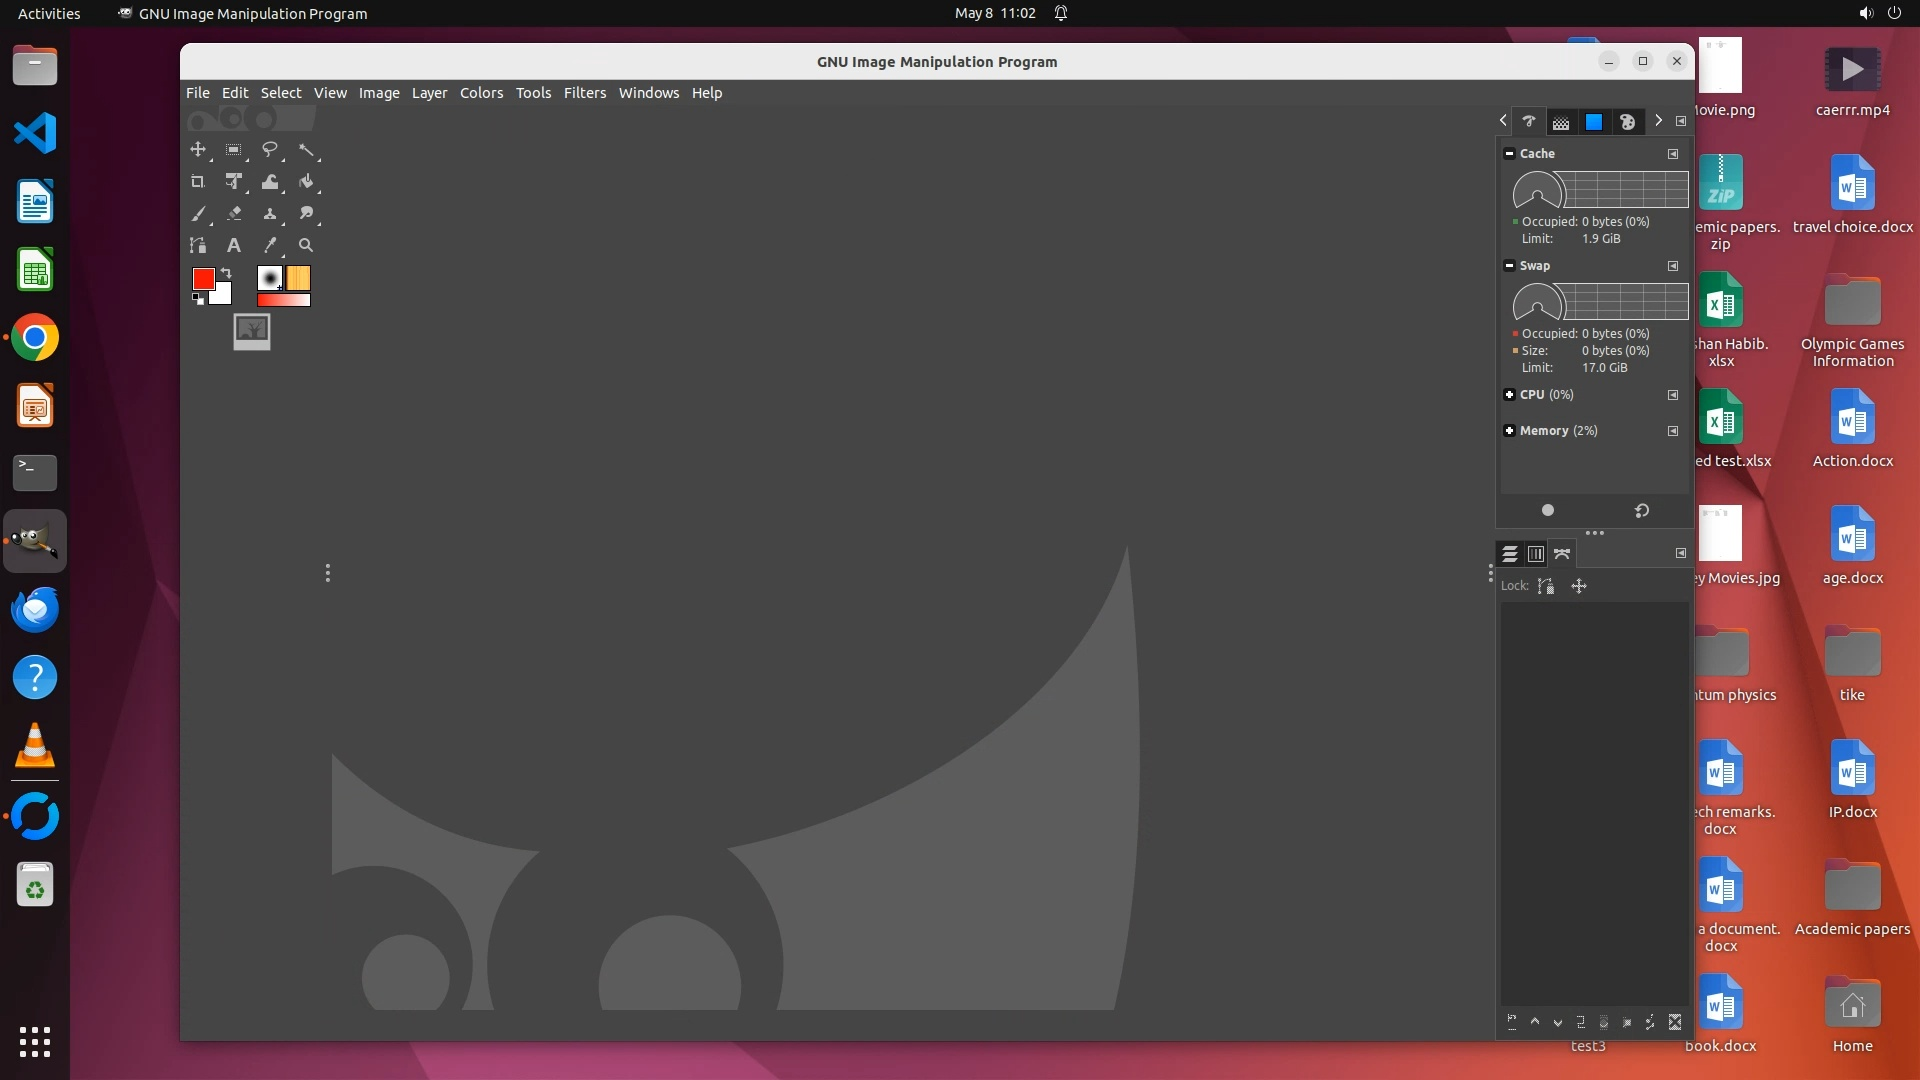Select the Zoom magnifier tool
1920x1080 pixels.
(x=306, y=245)
